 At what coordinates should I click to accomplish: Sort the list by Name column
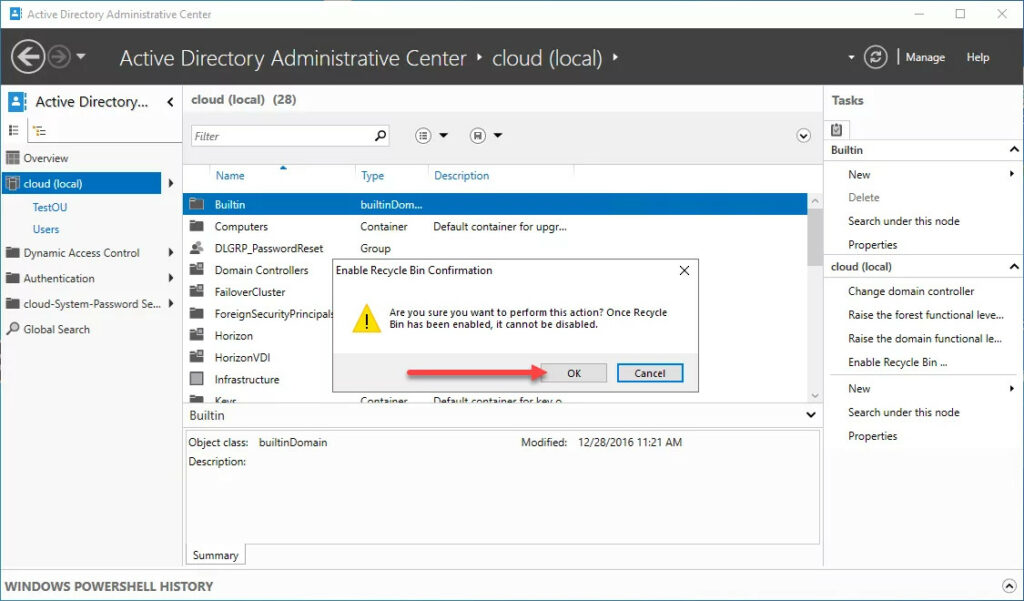[x=230, y=176]
